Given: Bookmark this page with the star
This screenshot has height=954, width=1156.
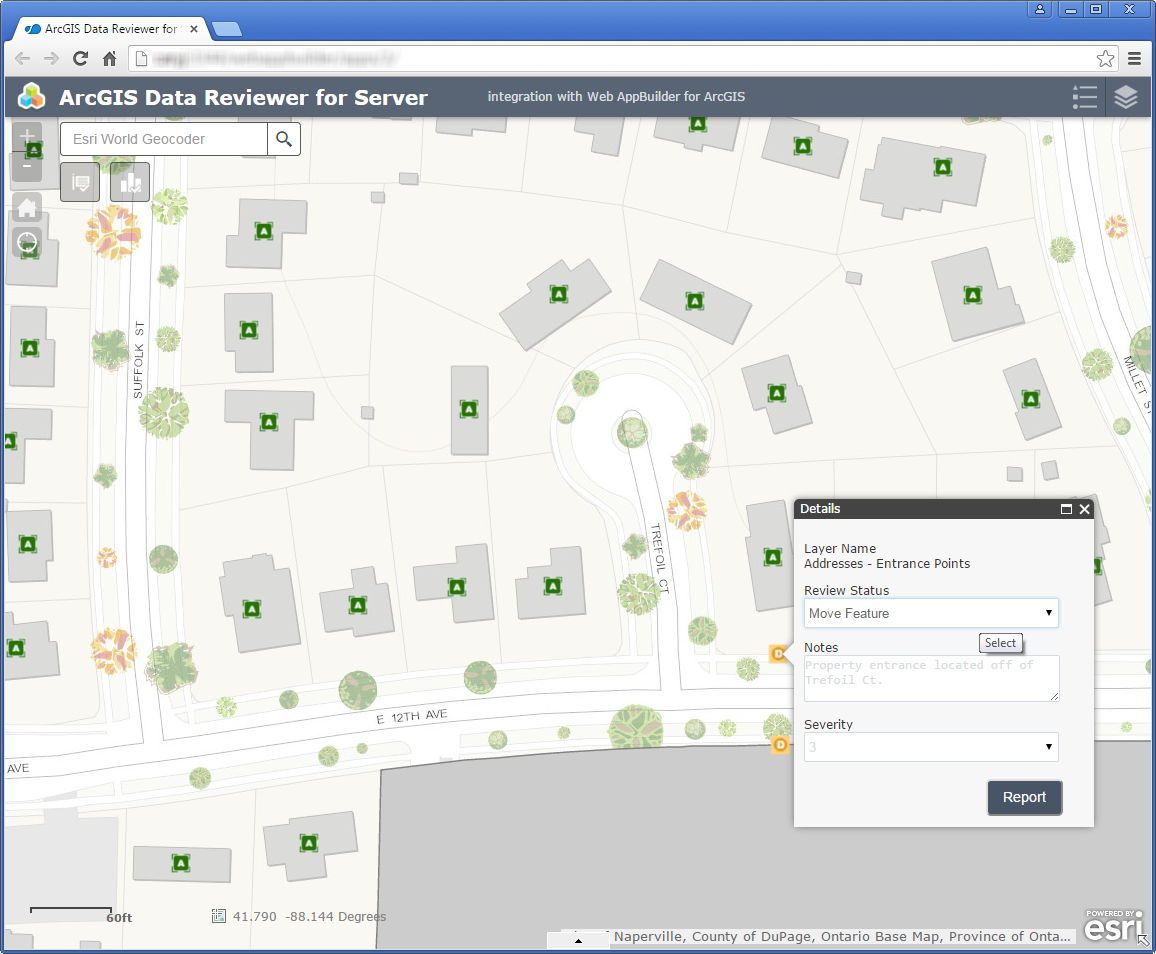Looking at the screenshot, I should (x=1105, y=58).
